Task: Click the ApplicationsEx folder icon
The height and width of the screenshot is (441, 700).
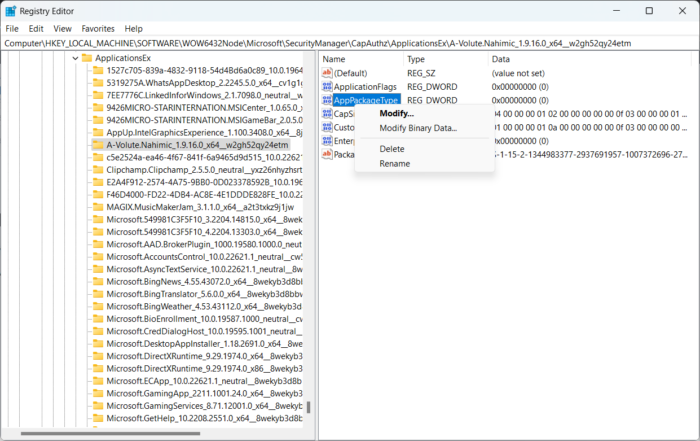Action: point(87,58)
